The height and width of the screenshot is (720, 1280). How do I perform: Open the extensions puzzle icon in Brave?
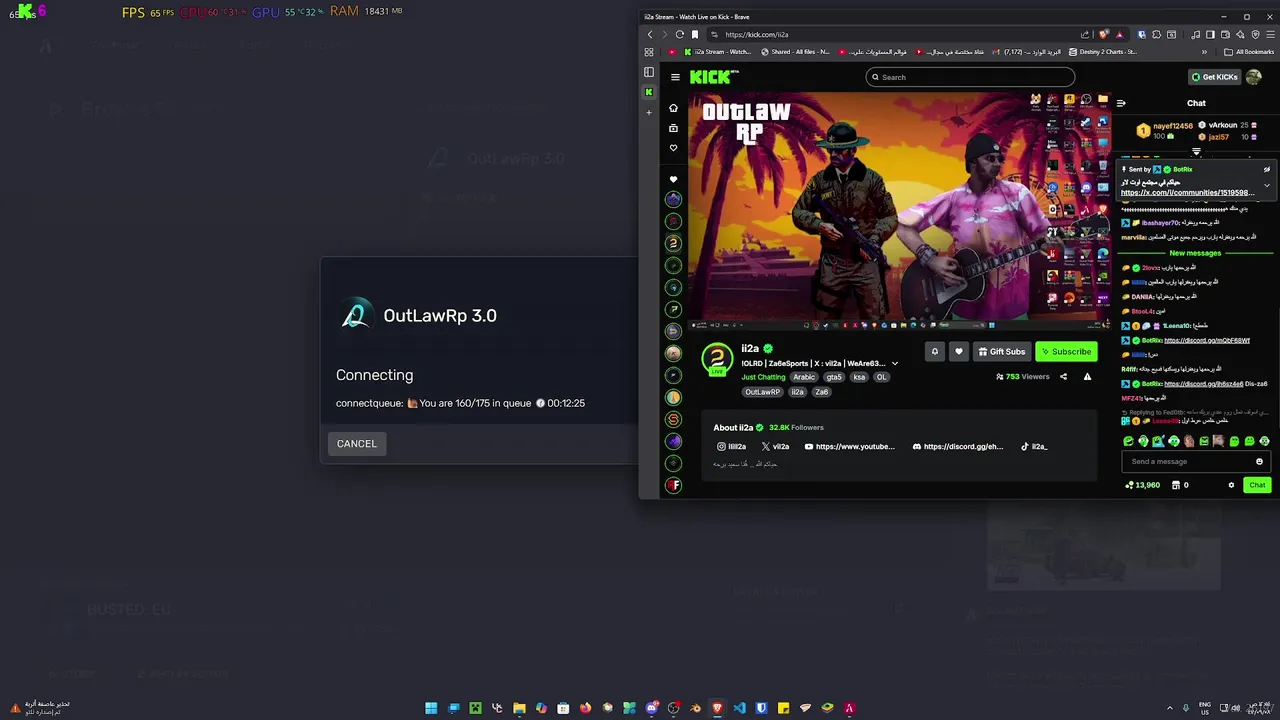(1156, 34)
